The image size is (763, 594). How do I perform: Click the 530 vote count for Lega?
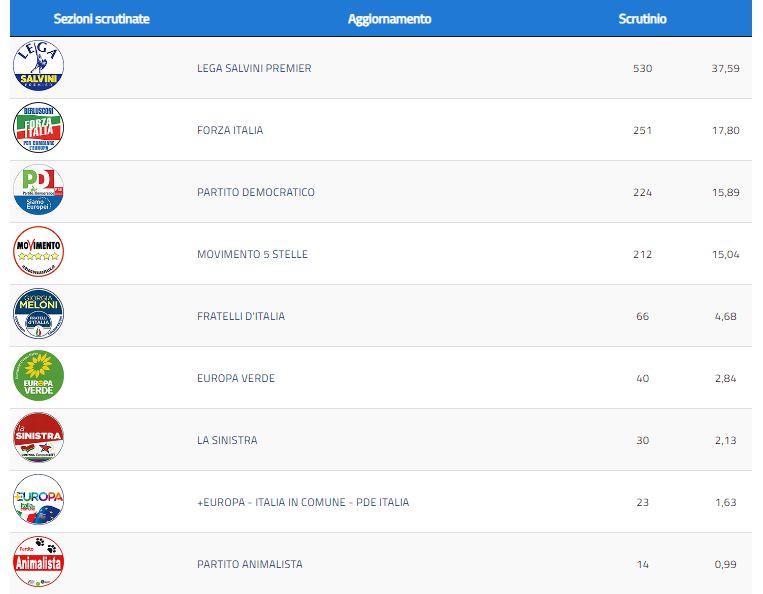(x=642, y=69)
